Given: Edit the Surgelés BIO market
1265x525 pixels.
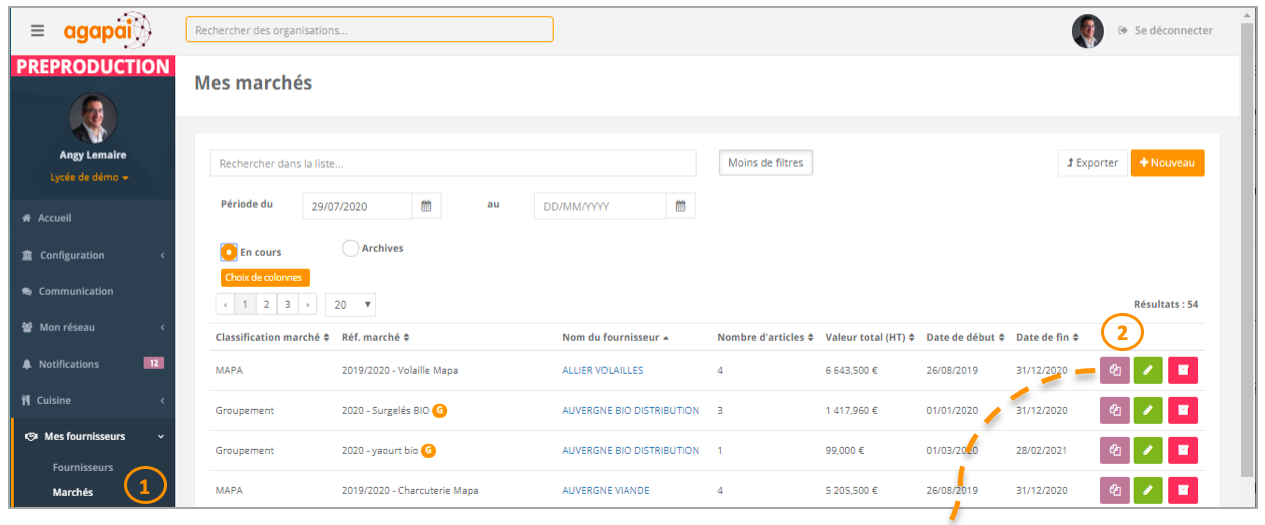Looking at the screenshot, I should click(1148, 410).
